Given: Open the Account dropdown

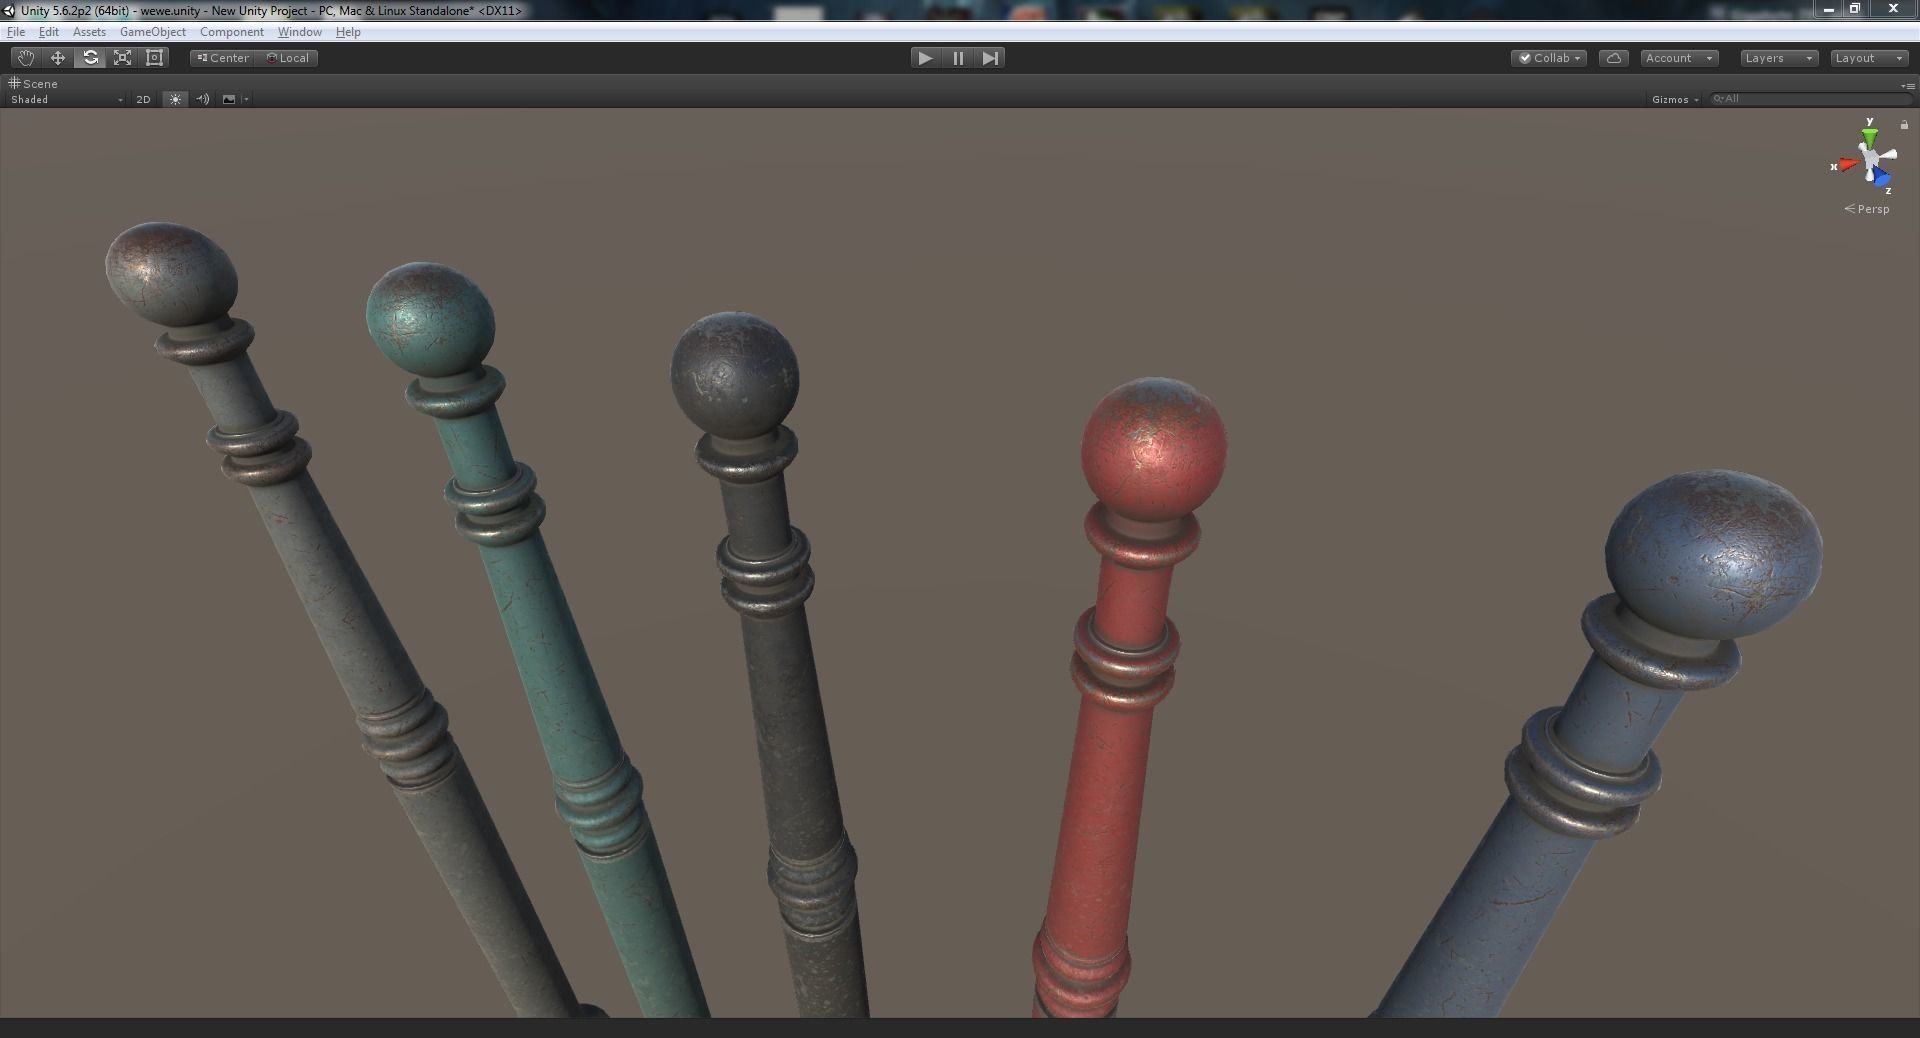Looking at the screenshot, I should point(1679,58).
